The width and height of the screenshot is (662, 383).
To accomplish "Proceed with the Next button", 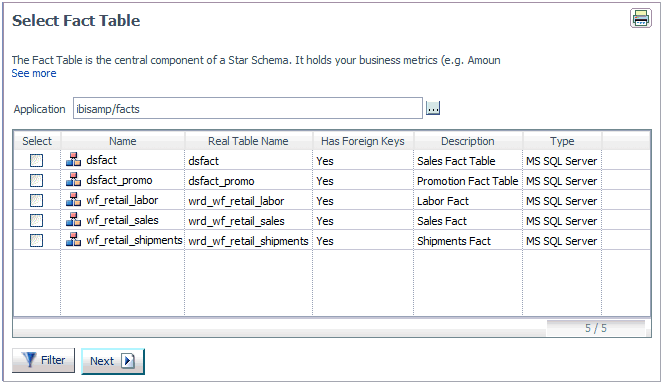I will pos(113,361).
